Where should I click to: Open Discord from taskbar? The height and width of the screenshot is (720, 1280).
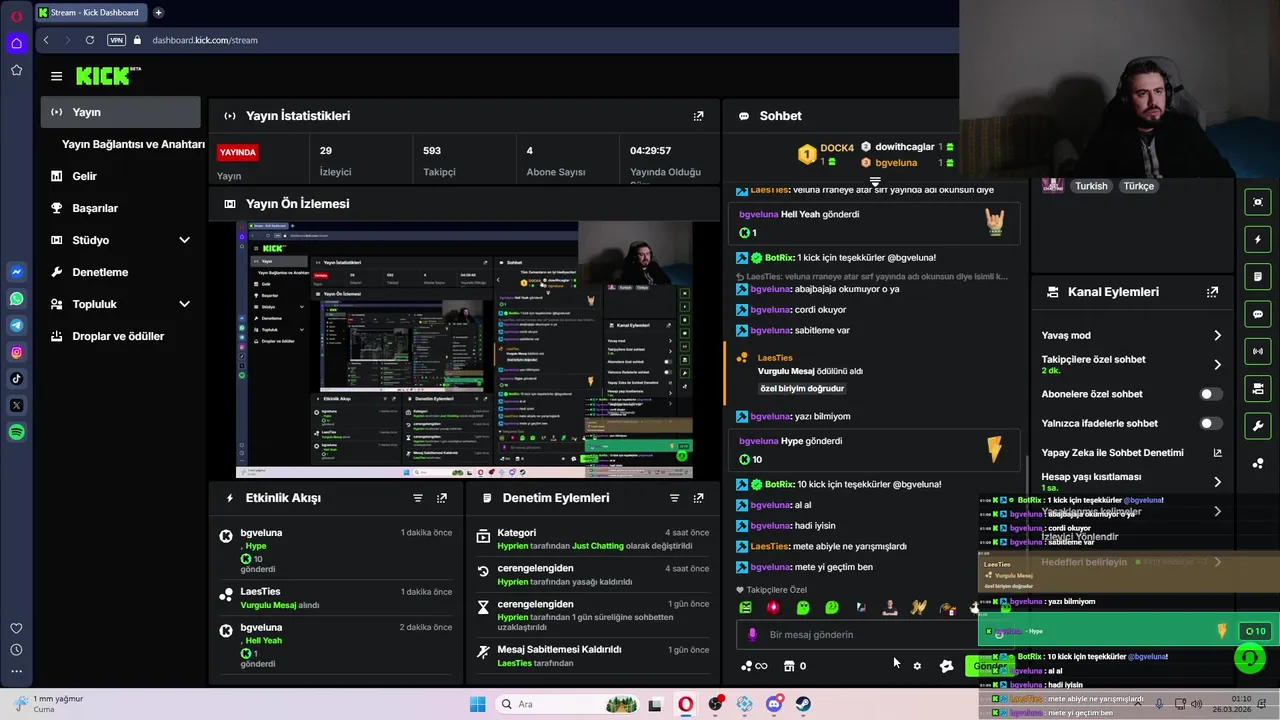774,704
